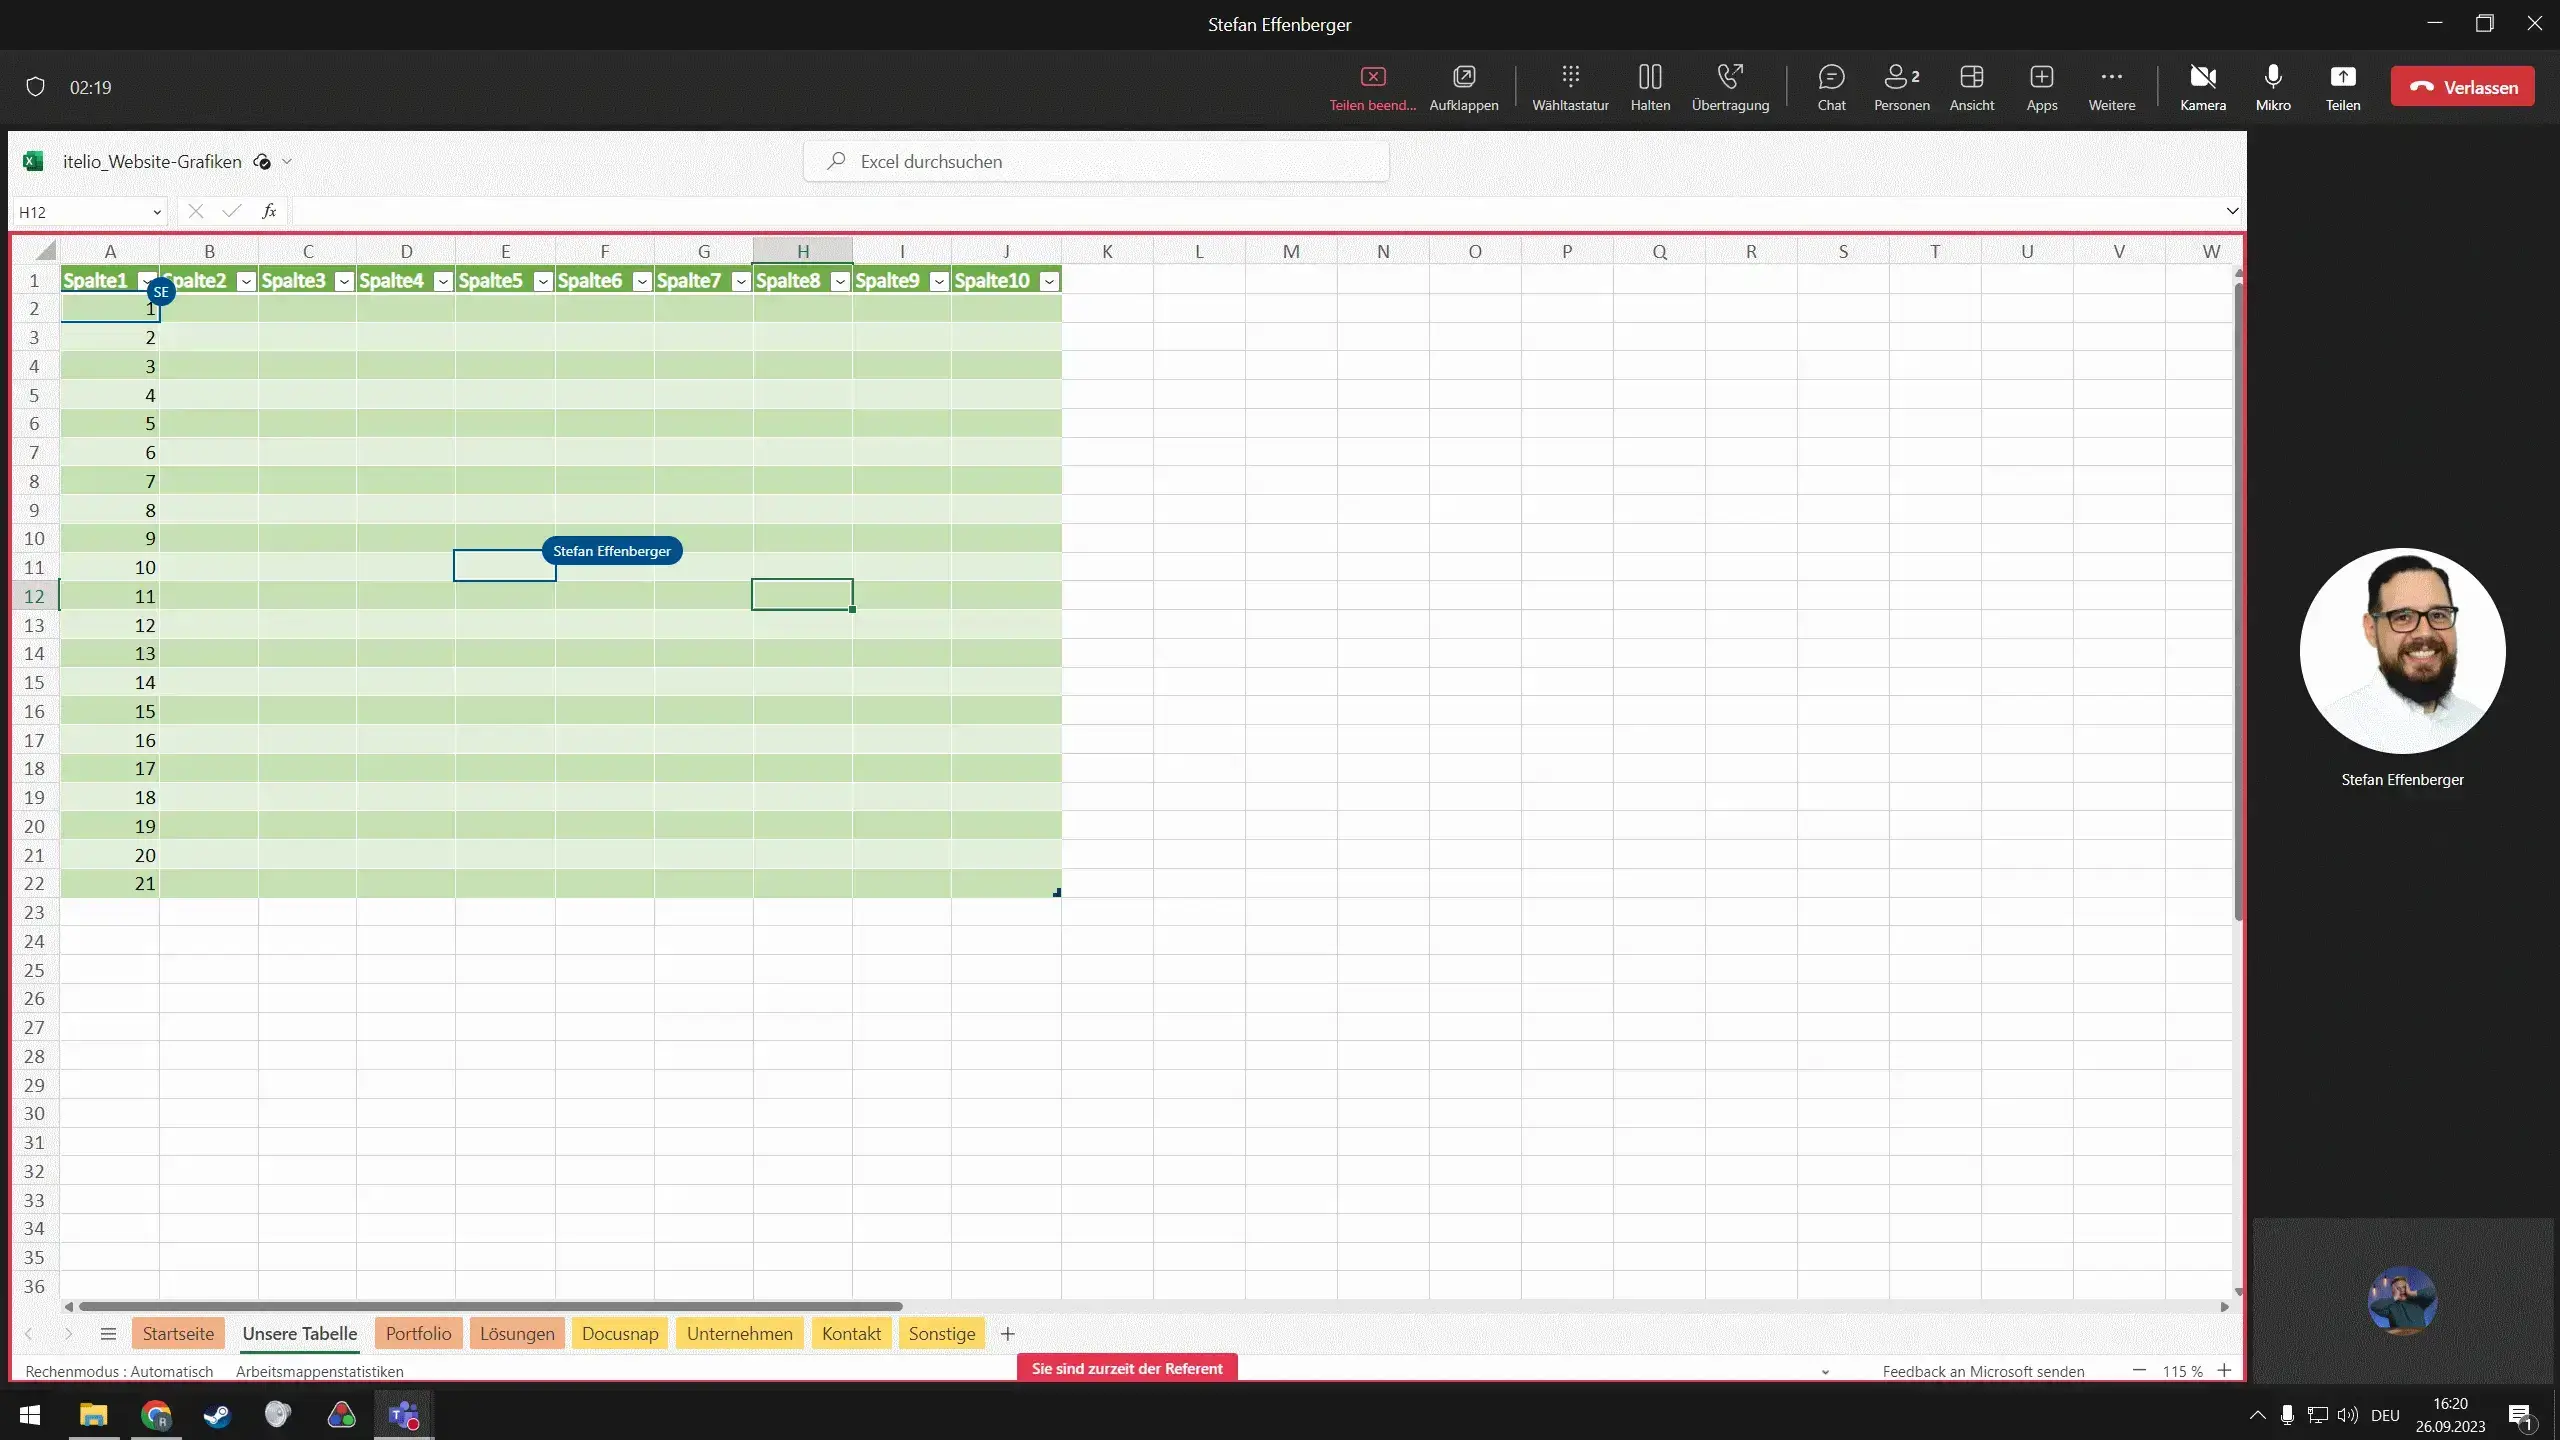
Task: Stop sharing with Teilen beenden icon
Action: click(1373, 77)
